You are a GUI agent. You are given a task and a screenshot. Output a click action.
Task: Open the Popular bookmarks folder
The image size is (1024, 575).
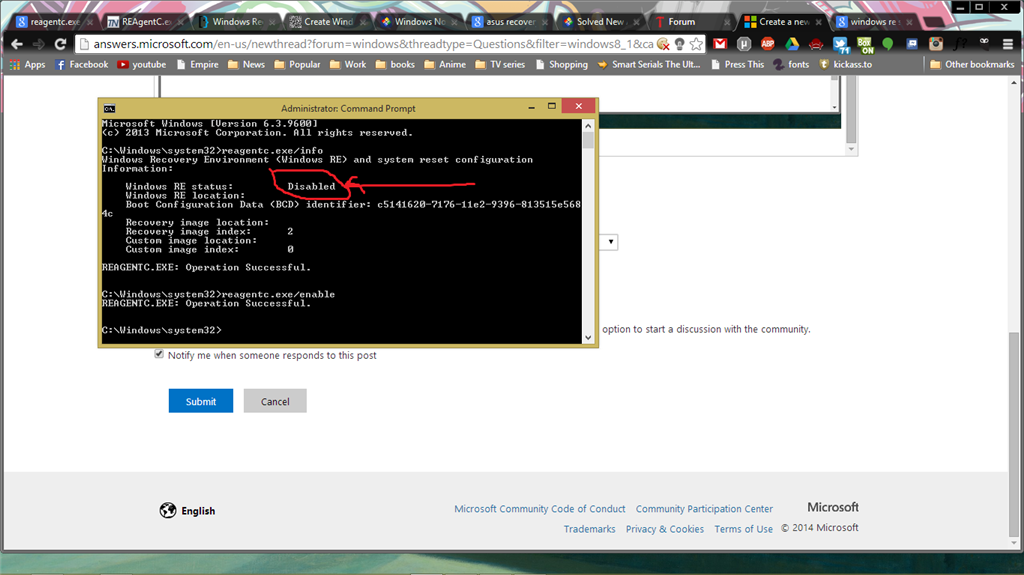click(x=297, y=64)
